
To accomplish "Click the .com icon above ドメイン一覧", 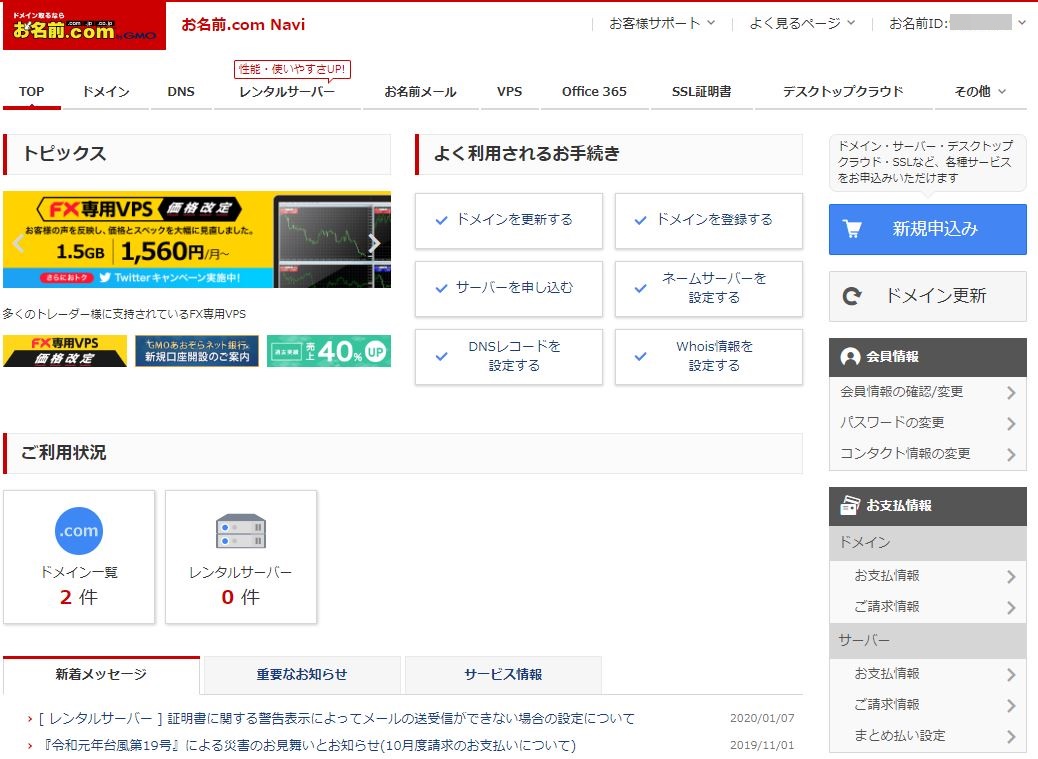I will (x=79, y=531).
